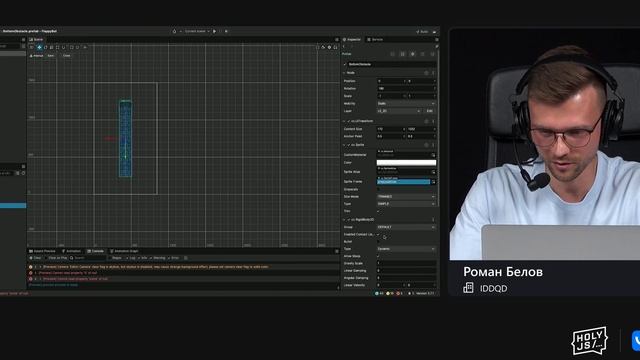
Task: Click the inspector back arrow icon
Action: 344,47
